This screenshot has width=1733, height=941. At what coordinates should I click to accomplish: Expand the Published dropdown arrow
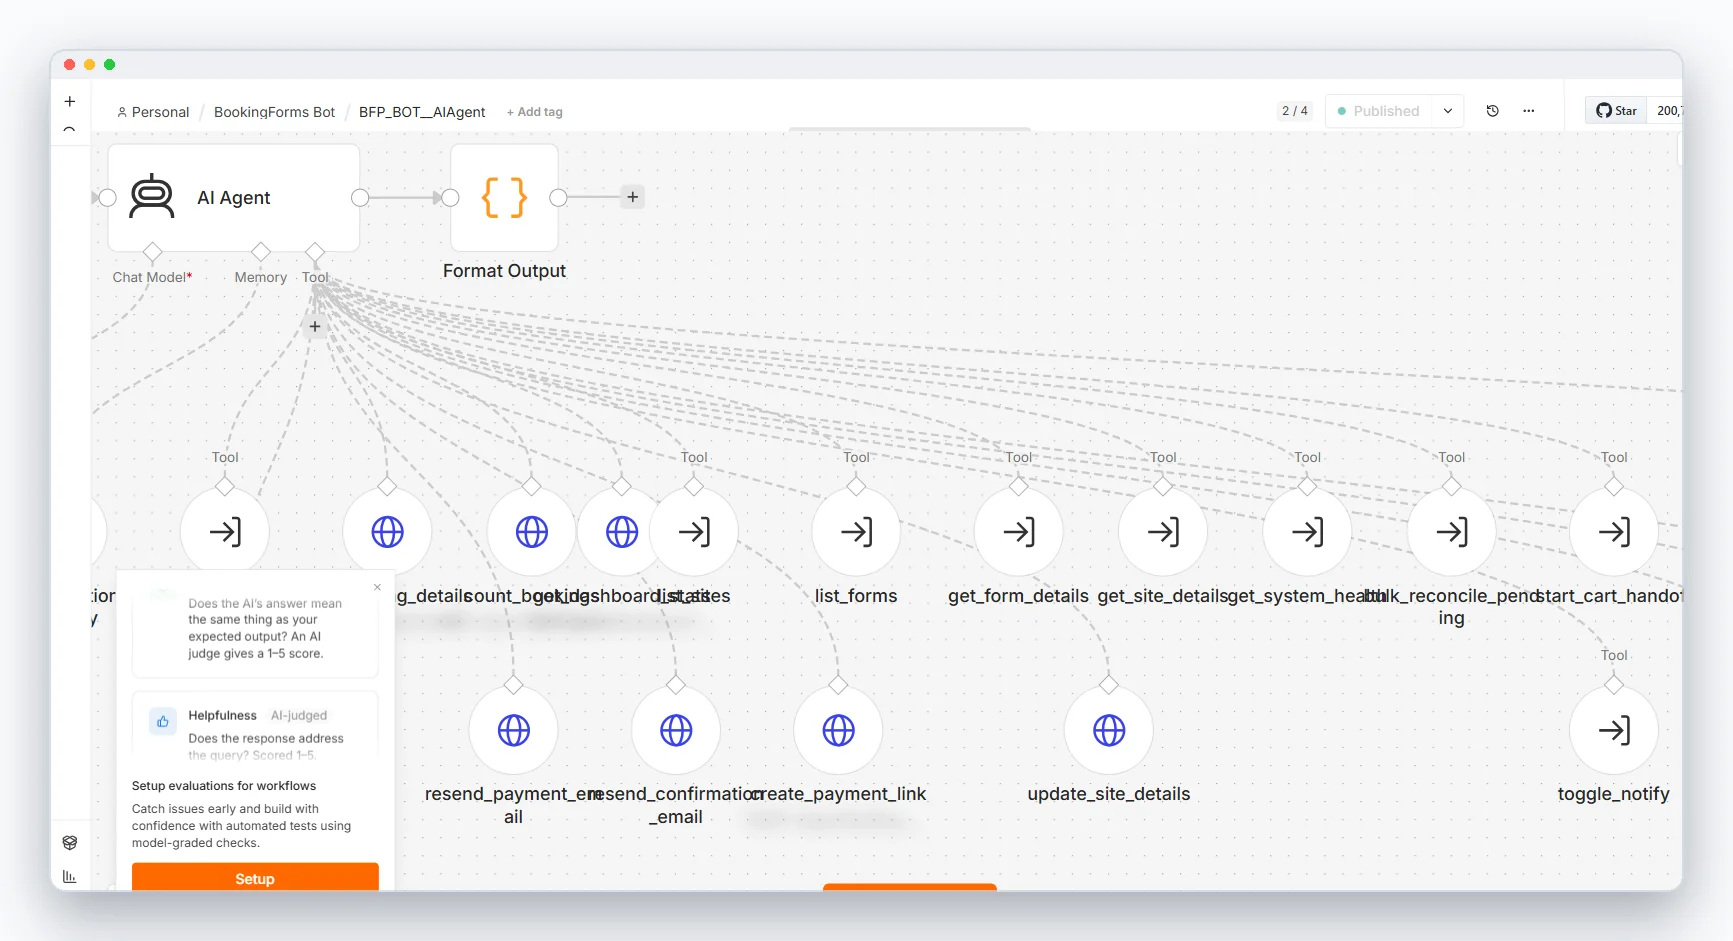[1447, 111]
